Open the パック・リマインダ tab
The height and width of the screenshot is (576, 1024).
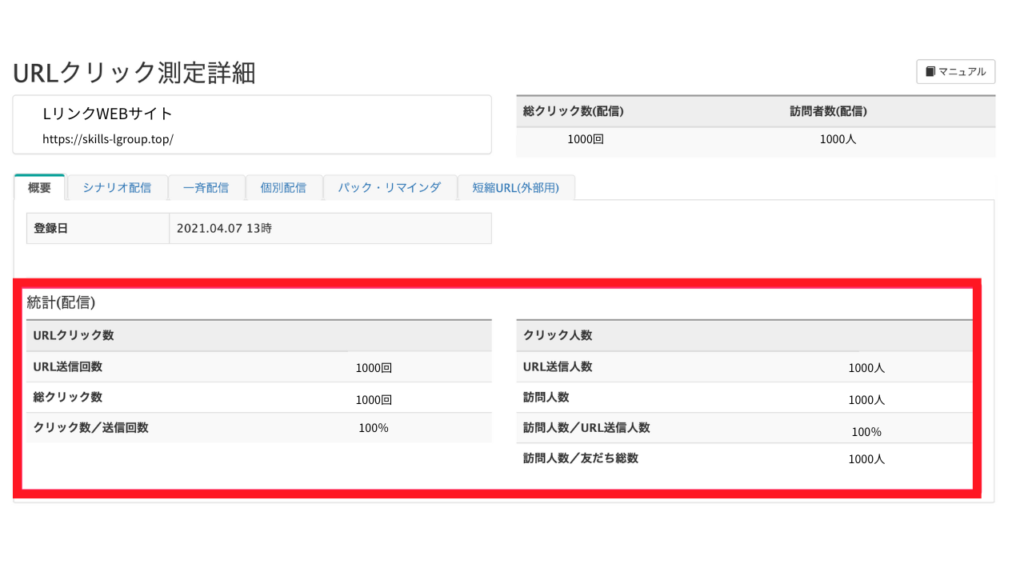click(389, 188)
